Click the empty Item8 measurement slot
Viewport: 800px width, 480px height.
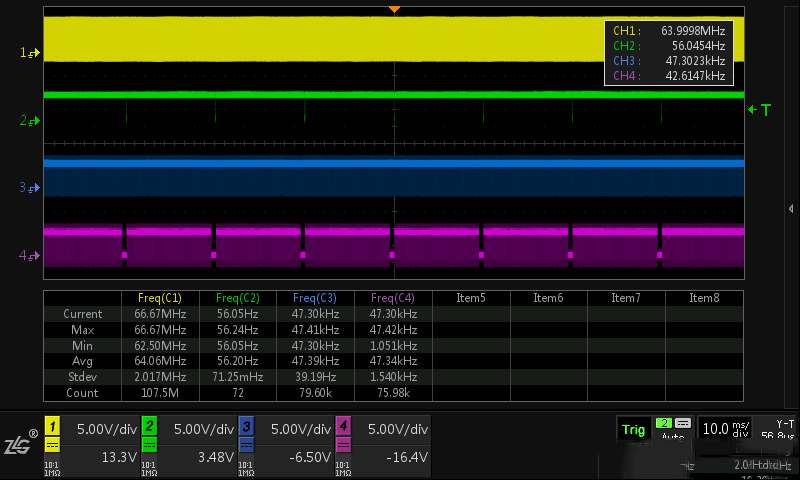click(x=704, y=298)
